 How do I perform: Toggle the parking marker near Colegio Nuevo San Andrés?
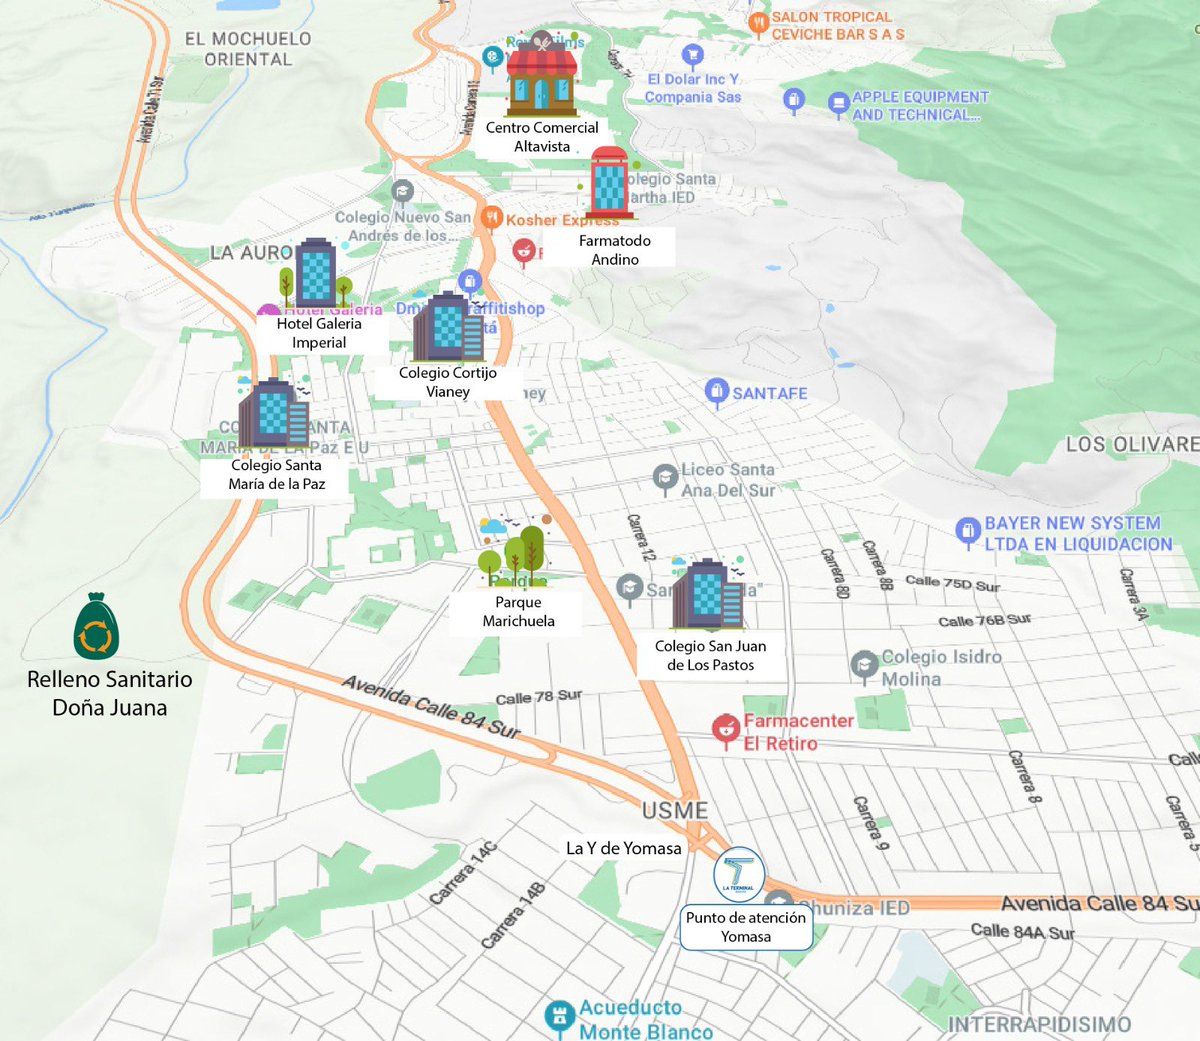tap(404, 189)
